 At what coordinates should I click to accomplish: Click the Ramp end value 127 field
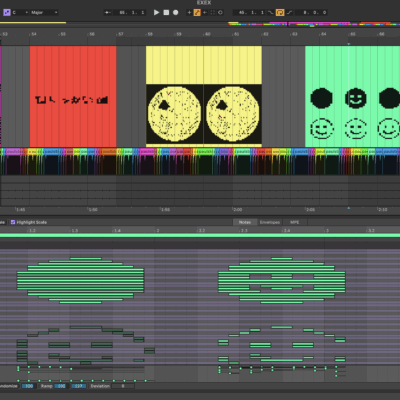coord(79,386)
